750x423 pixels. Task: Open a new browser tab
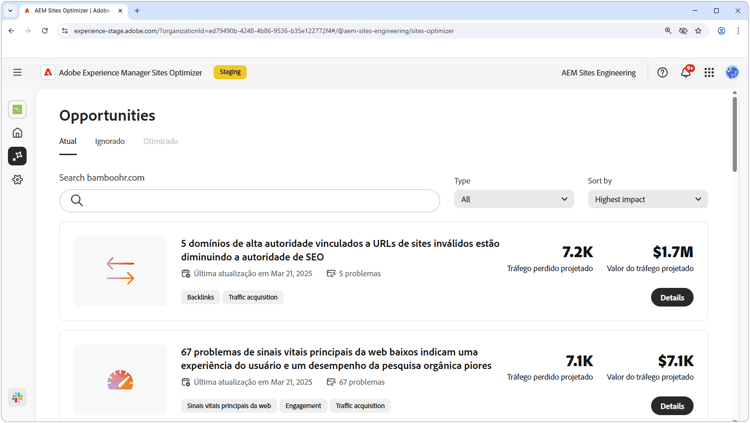(x=137, y=11)
